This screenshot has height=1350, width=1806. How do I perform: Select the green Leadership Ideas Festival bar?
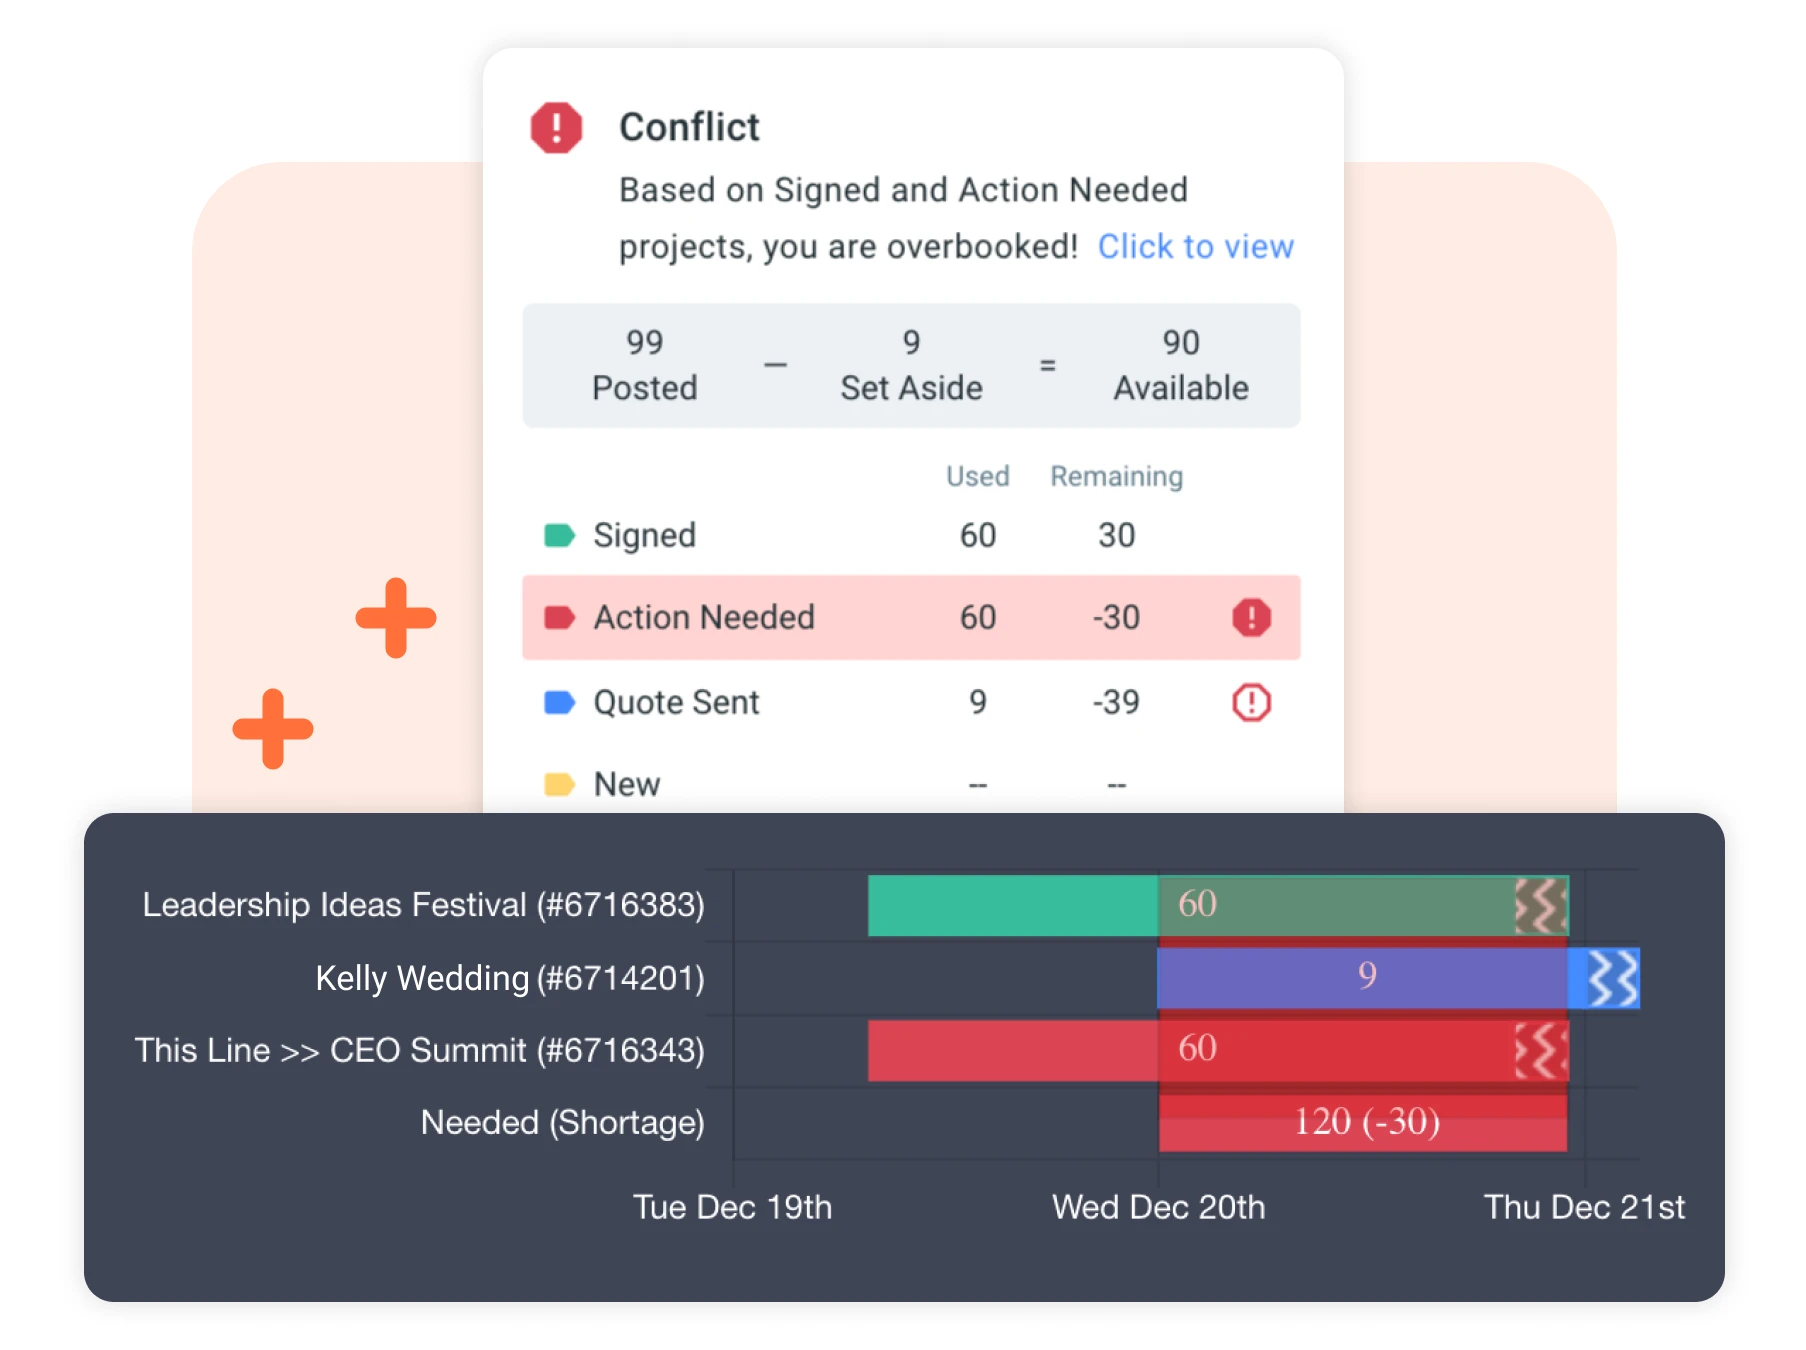[1218, 906]
